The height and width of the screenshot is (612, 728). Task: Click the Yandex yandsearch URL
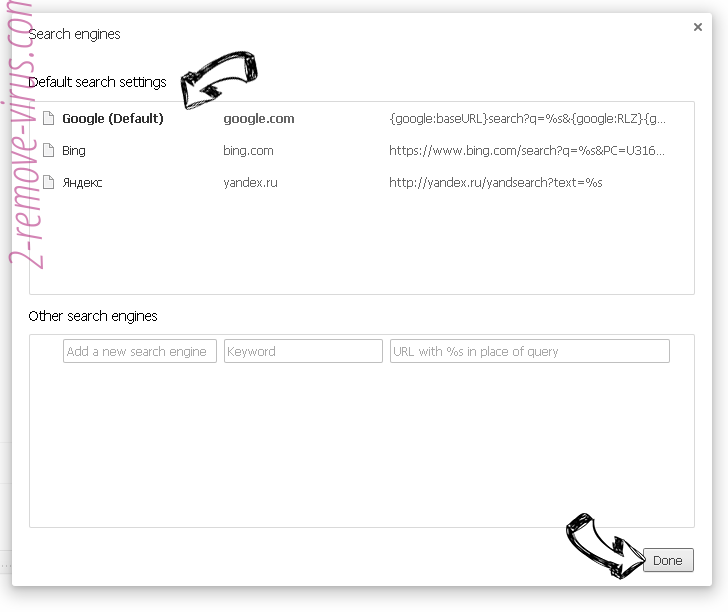(496, 183)
